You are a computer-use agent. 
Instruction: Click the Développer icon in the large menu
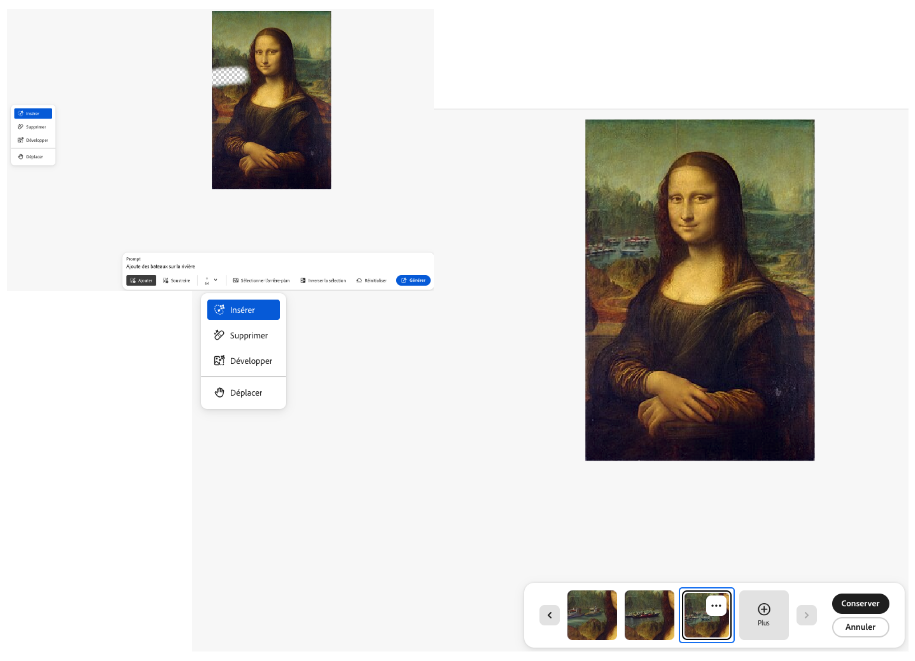click(220, 361)
